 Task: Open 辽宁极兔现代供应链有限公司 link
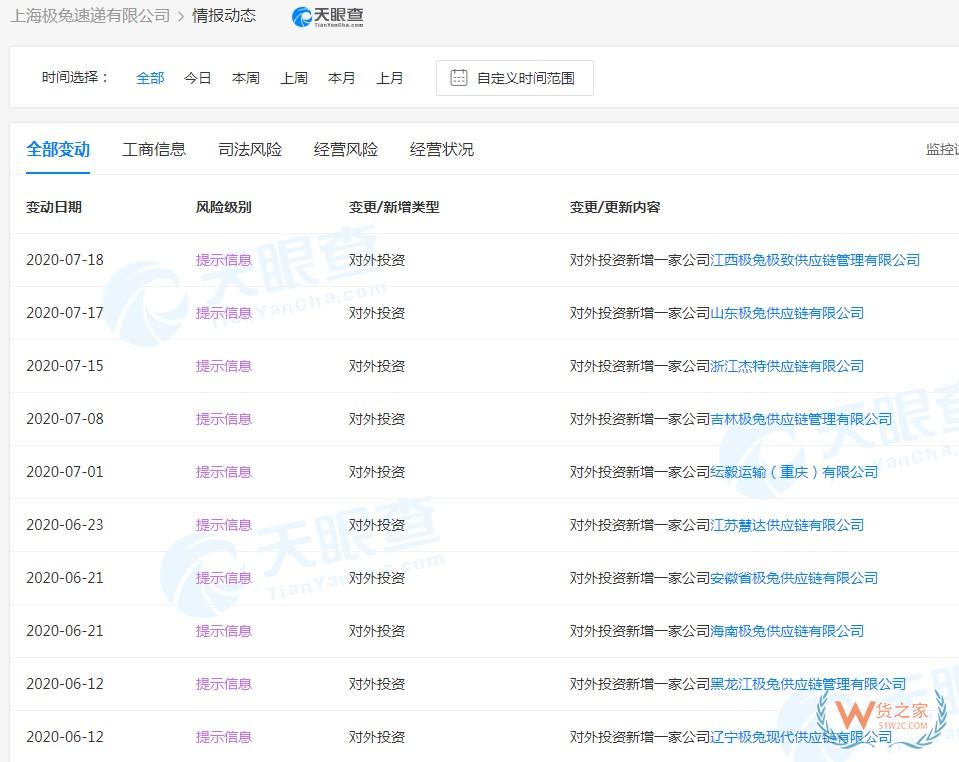tap(801, 737)
